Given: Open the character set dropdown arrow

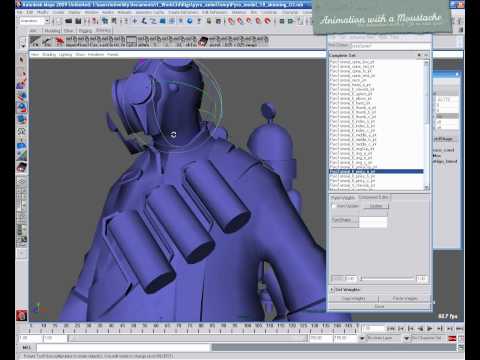Looking at the screenshot, I should (406, 338).
